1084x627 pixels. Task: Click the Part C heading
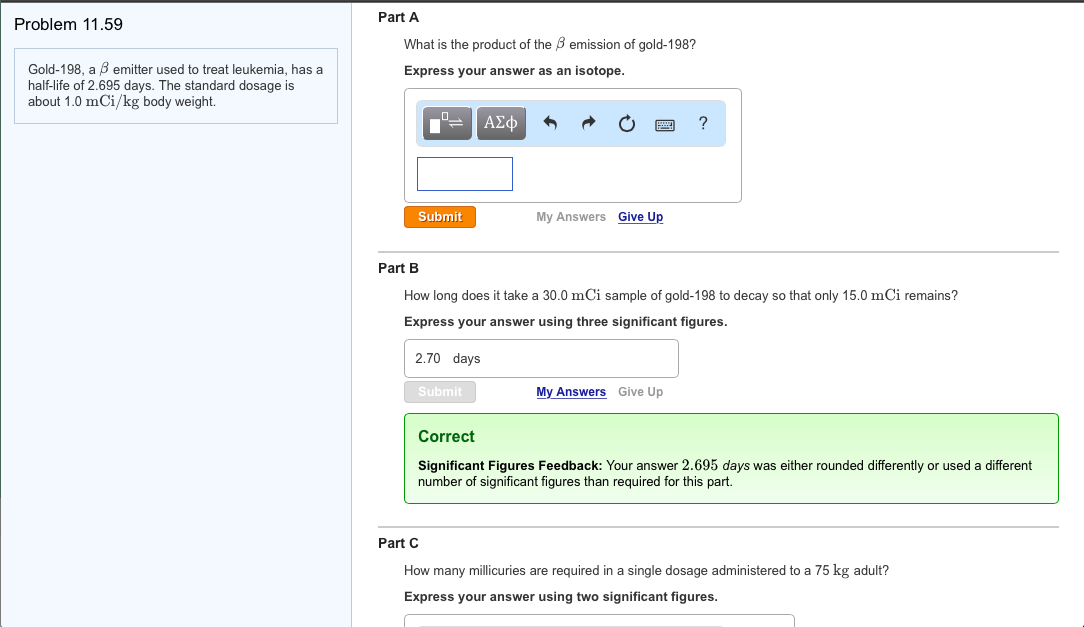click(398, 543)
